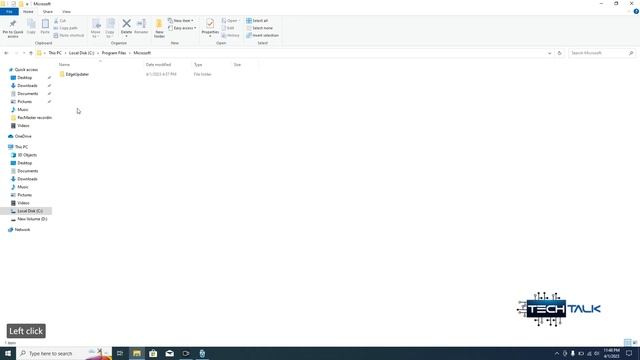The height and width of the screenshot is (360, 640).
Task: Click Program Files in the breadcrumb
Action: point(114,53)
